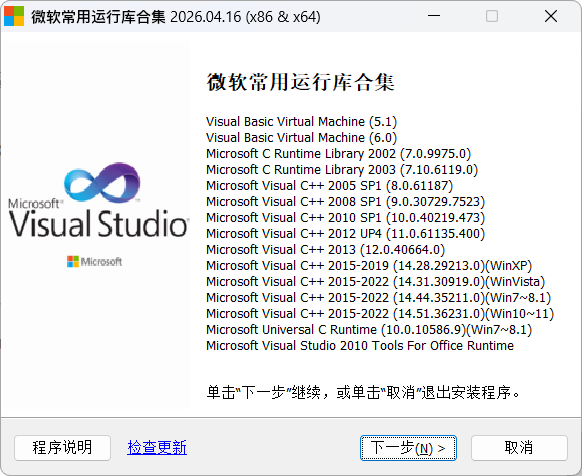The width and height of the screenshot is (582, 476).
Task: Click the small Microsoft logo under Visual Studio
Action: tap(94, 262)
